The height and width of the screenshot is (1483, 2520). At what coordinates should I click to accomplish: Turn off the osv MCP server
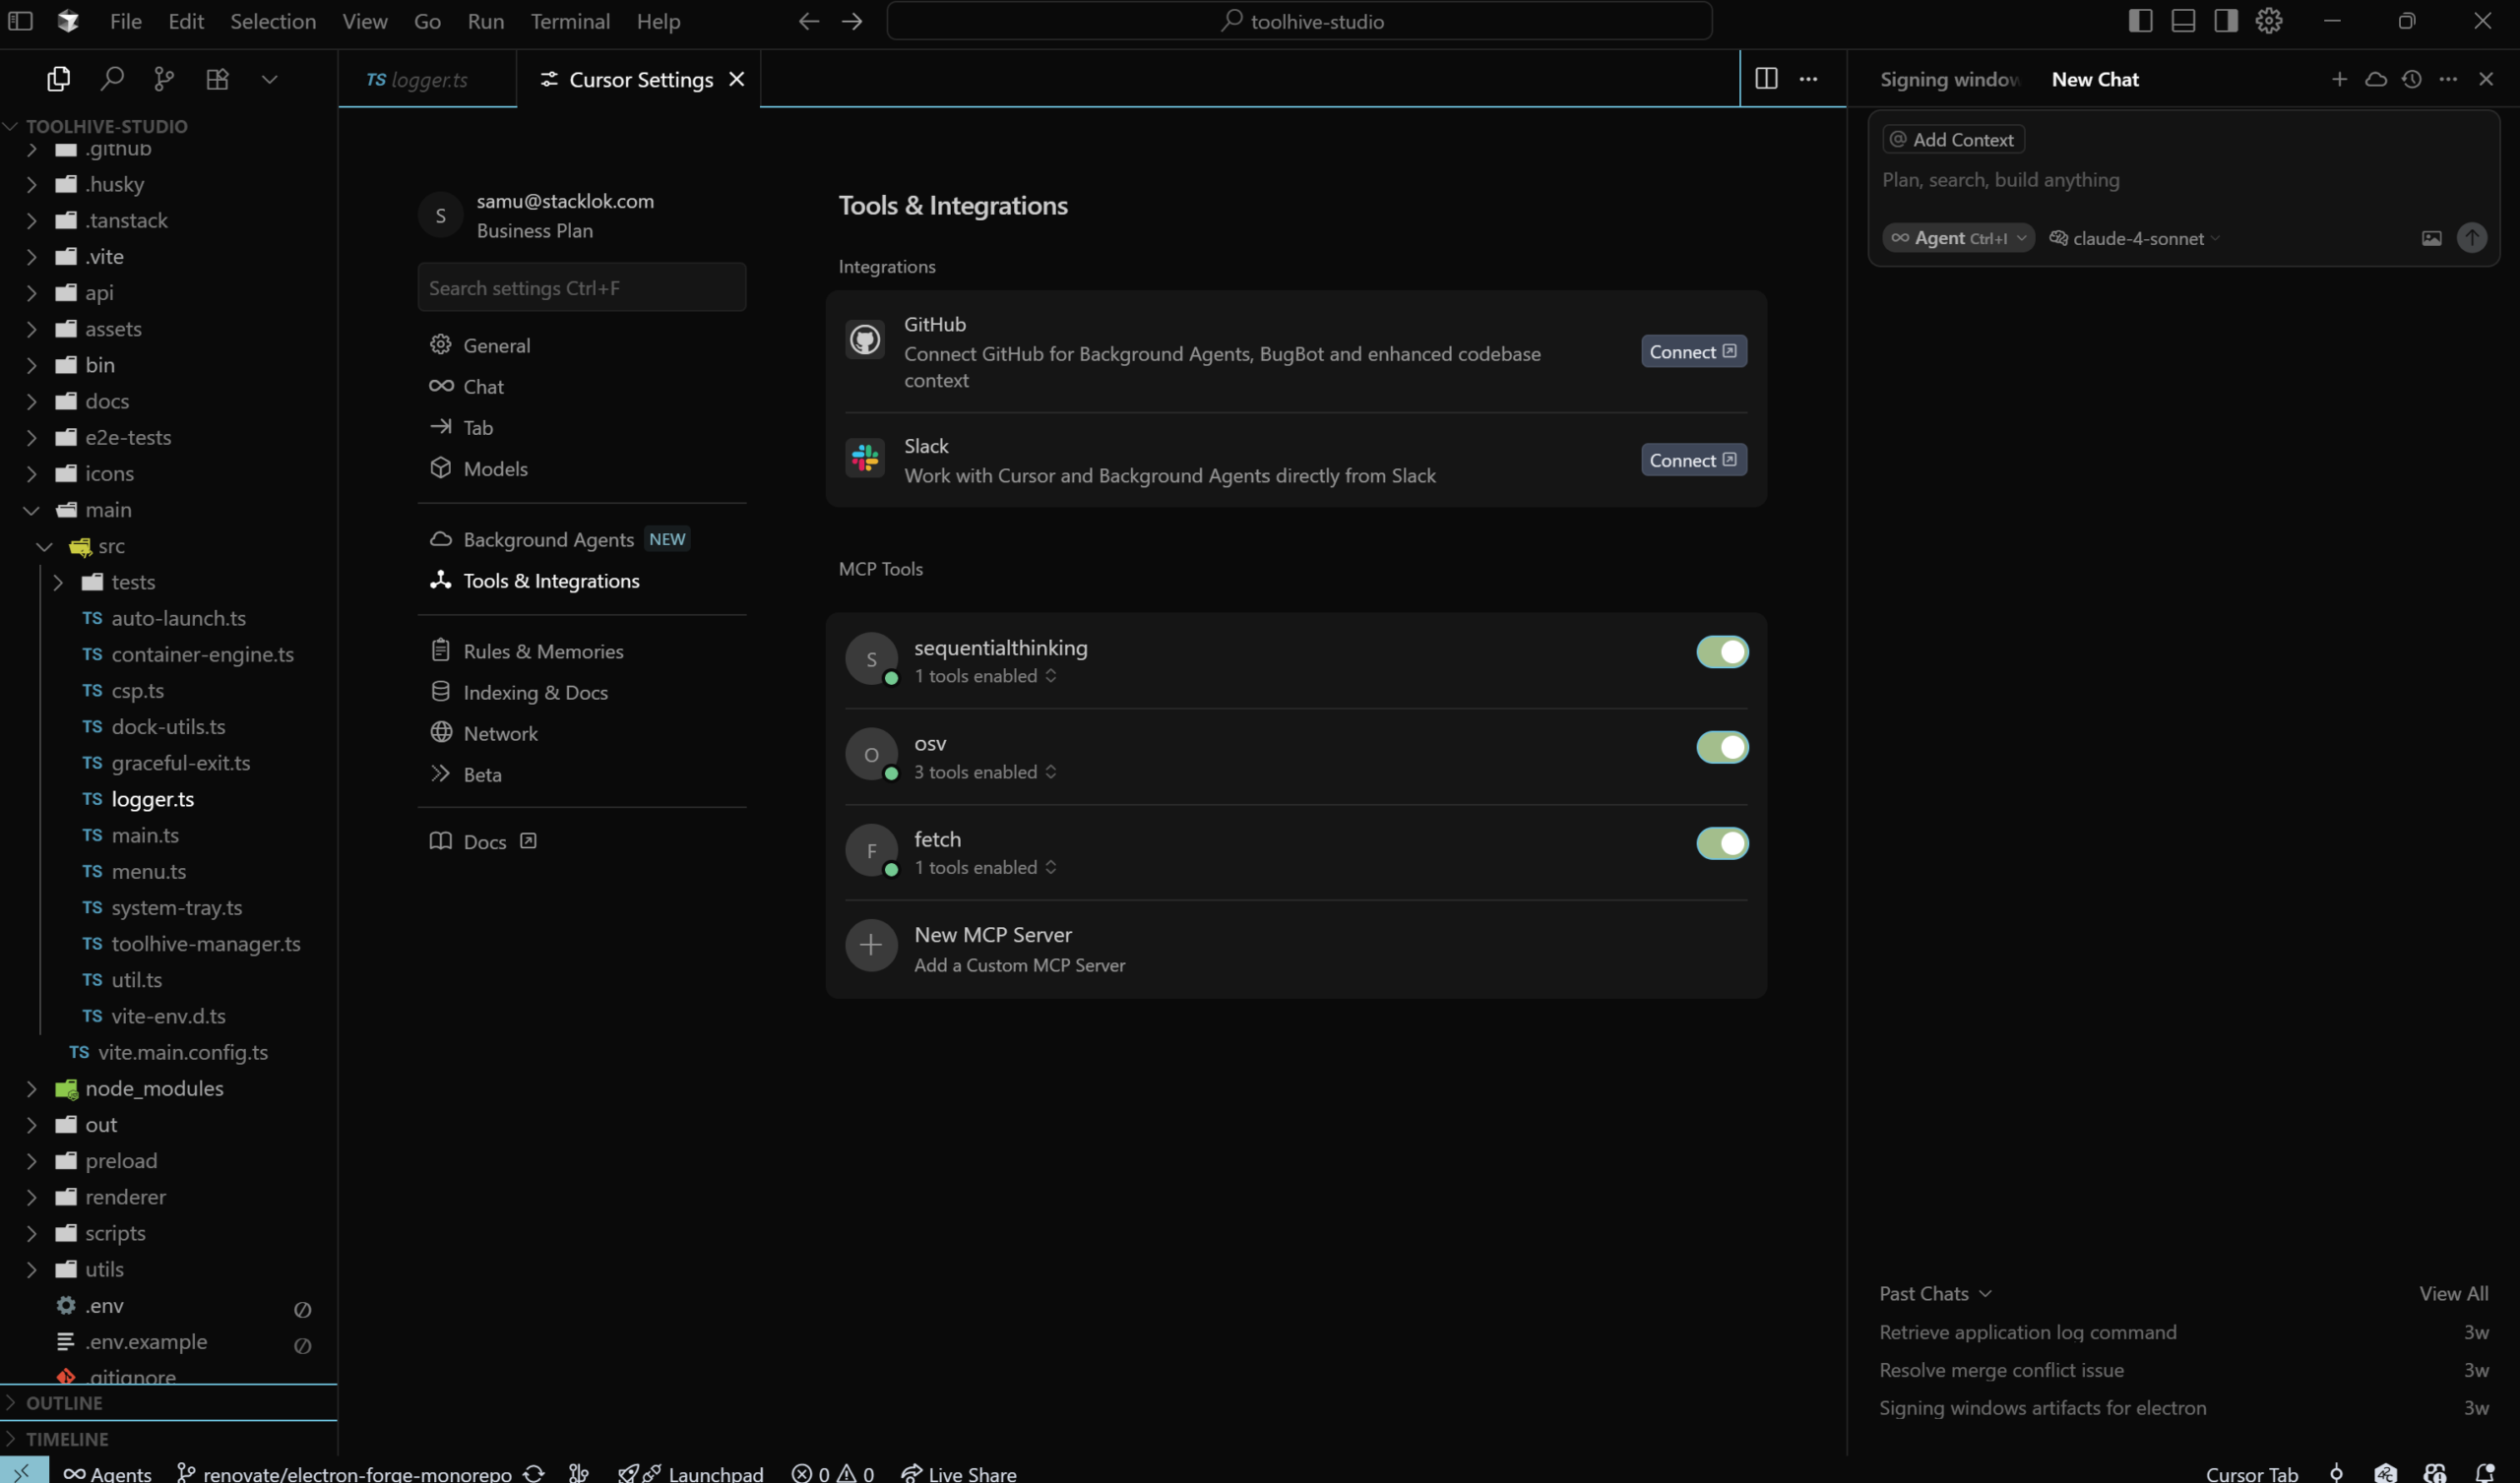(1722, 747)
